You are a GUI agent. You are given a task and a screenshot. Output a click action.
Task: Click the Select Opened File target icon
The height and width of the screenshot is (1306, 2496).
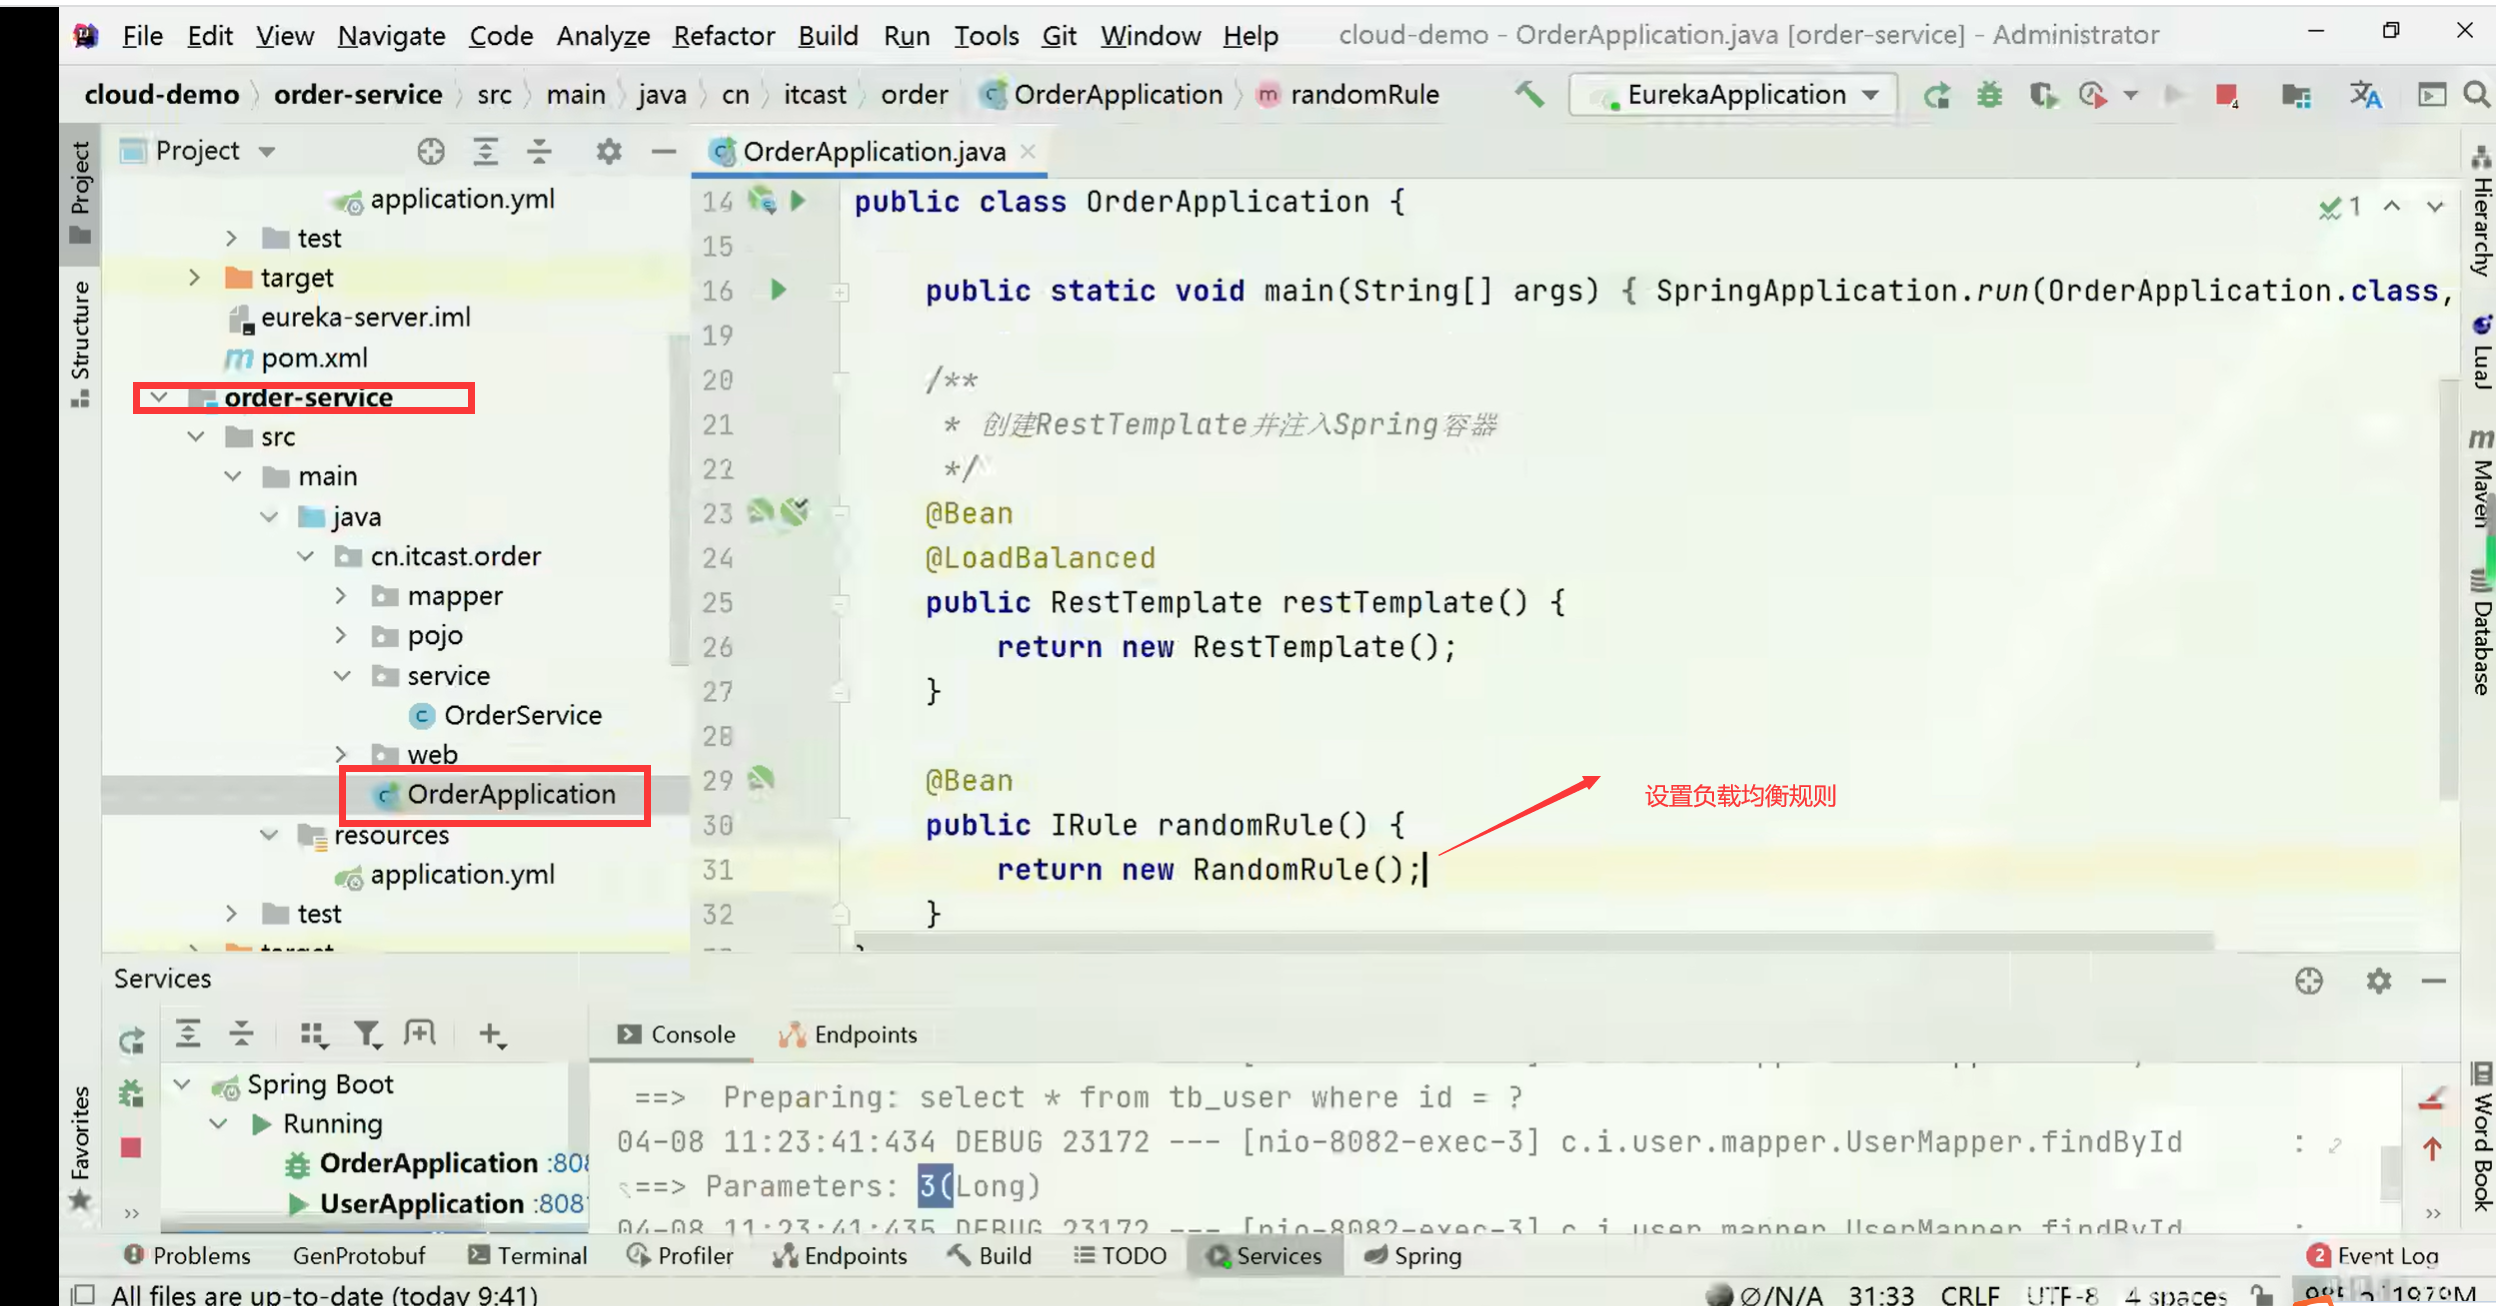point(431,152)
